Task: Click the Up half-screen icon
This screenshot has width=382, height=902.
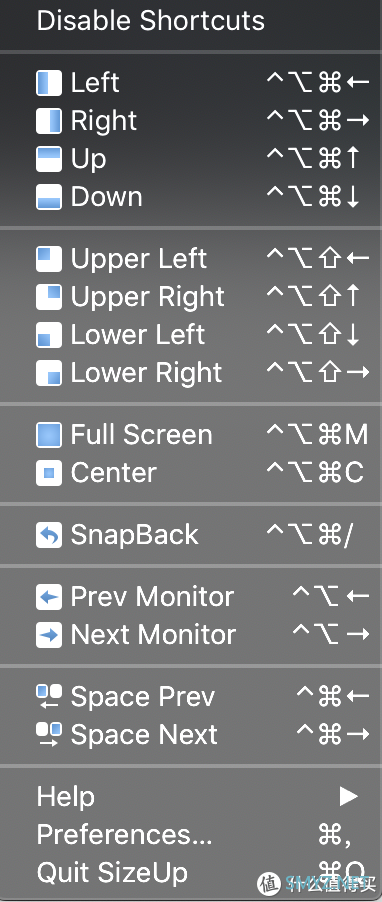Action: coord(49,159)
